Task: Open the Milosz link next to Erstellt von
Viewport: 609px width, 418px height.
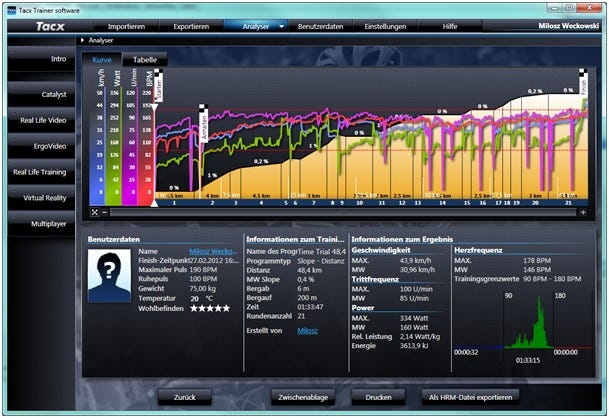Action: pos(307,331)
